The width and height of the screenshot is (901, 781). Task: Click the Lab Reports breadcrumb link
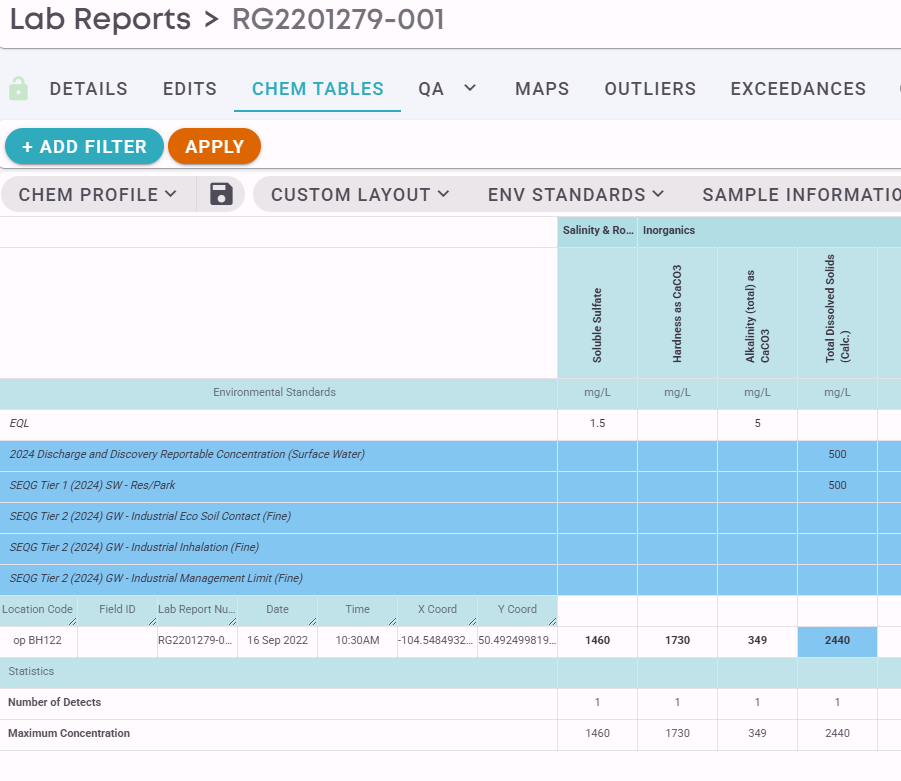tap(100, 19)
